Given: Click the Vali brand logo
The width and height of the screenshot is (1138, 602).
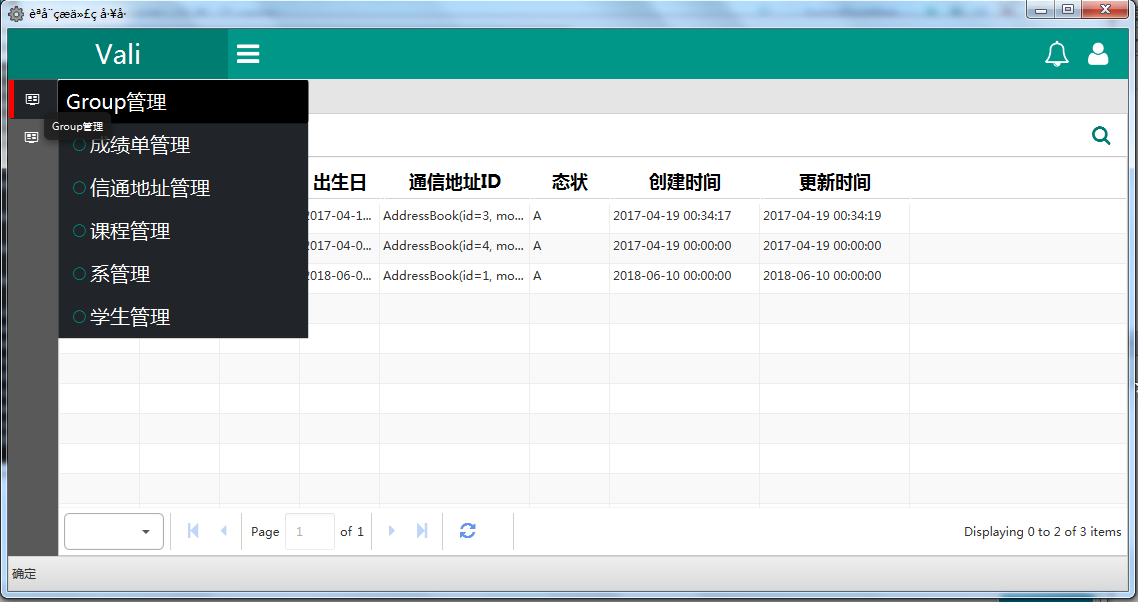Looking at the screenshot, I should point(118,54).
